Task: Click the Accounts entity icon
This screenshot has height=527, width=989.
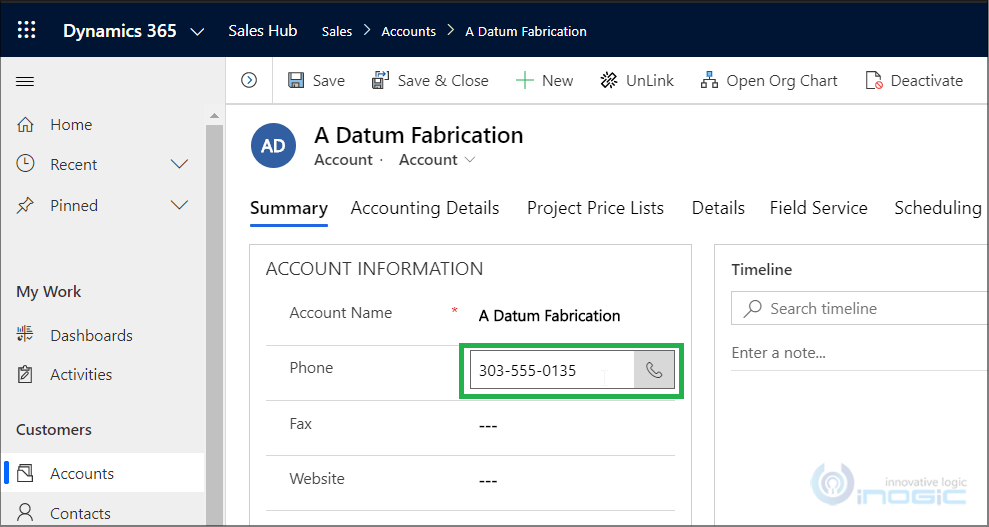Action: [x=25, y=473]
